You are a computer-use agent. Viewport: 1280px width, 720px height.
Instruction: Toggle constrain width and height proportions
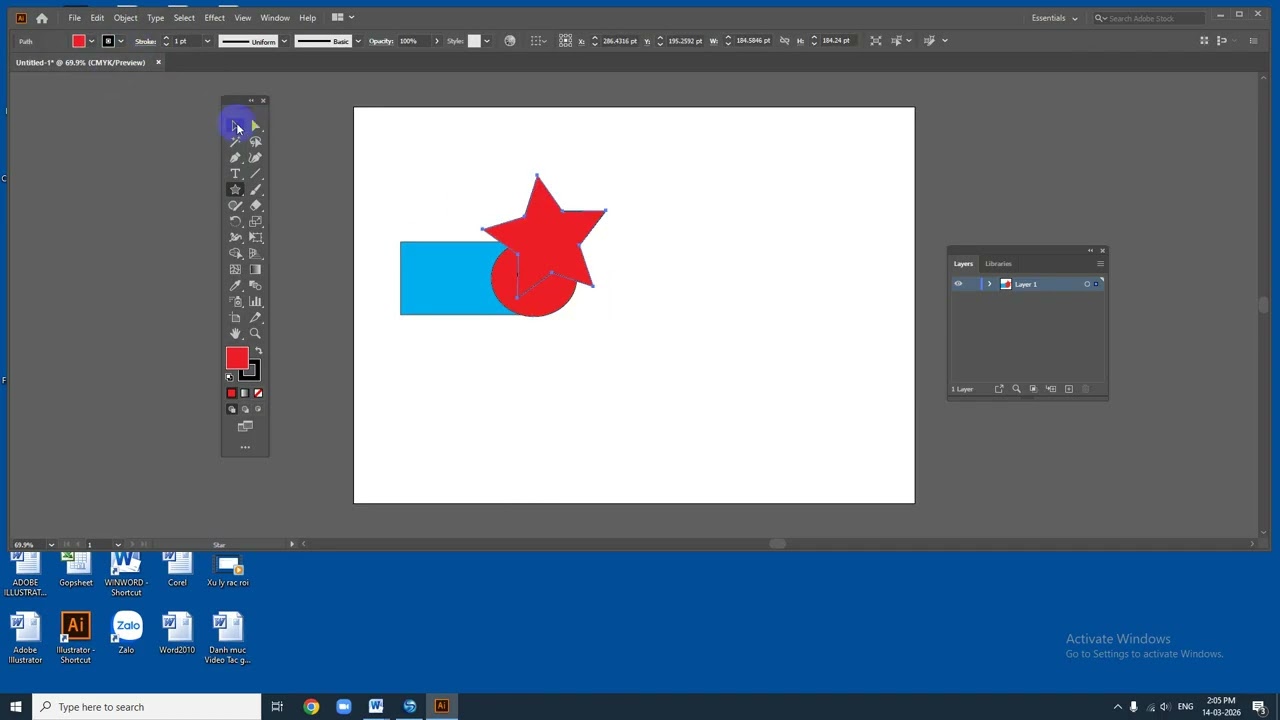pyautogui.click(x=784, y=41)
